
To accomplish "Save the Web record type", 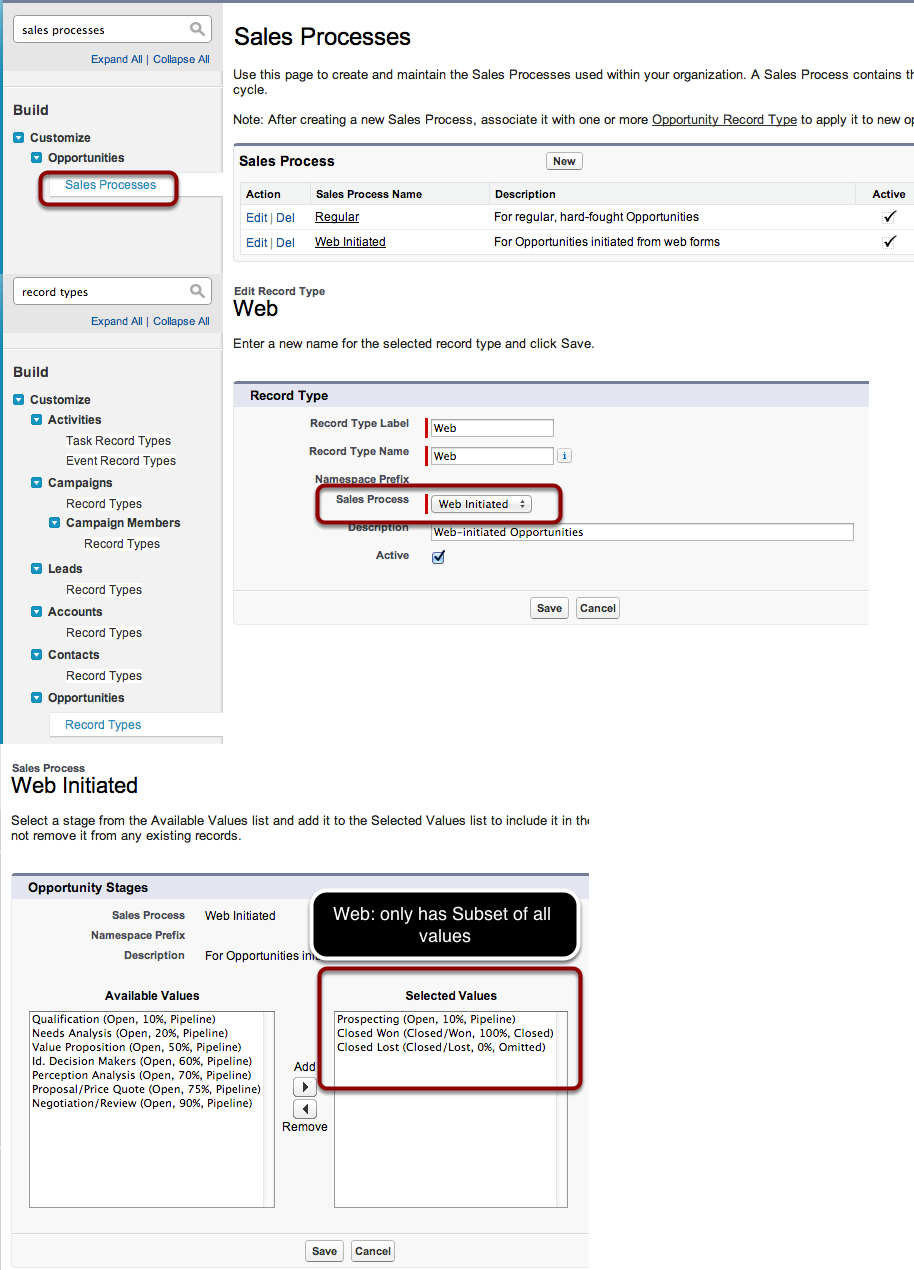I will click(x=549, y=608).
